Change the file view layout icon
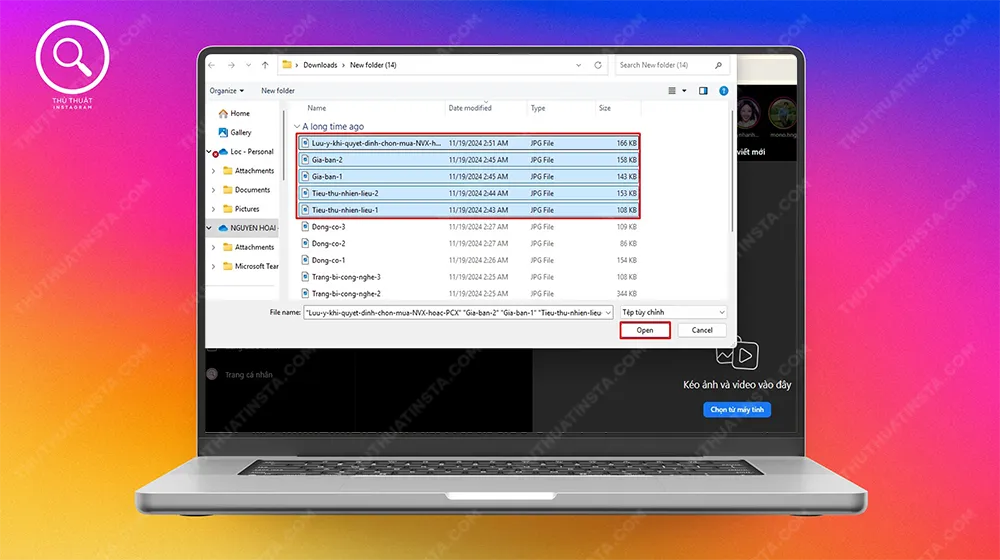This screenshot has width=1000, height=560. click(x=672, y=91)
